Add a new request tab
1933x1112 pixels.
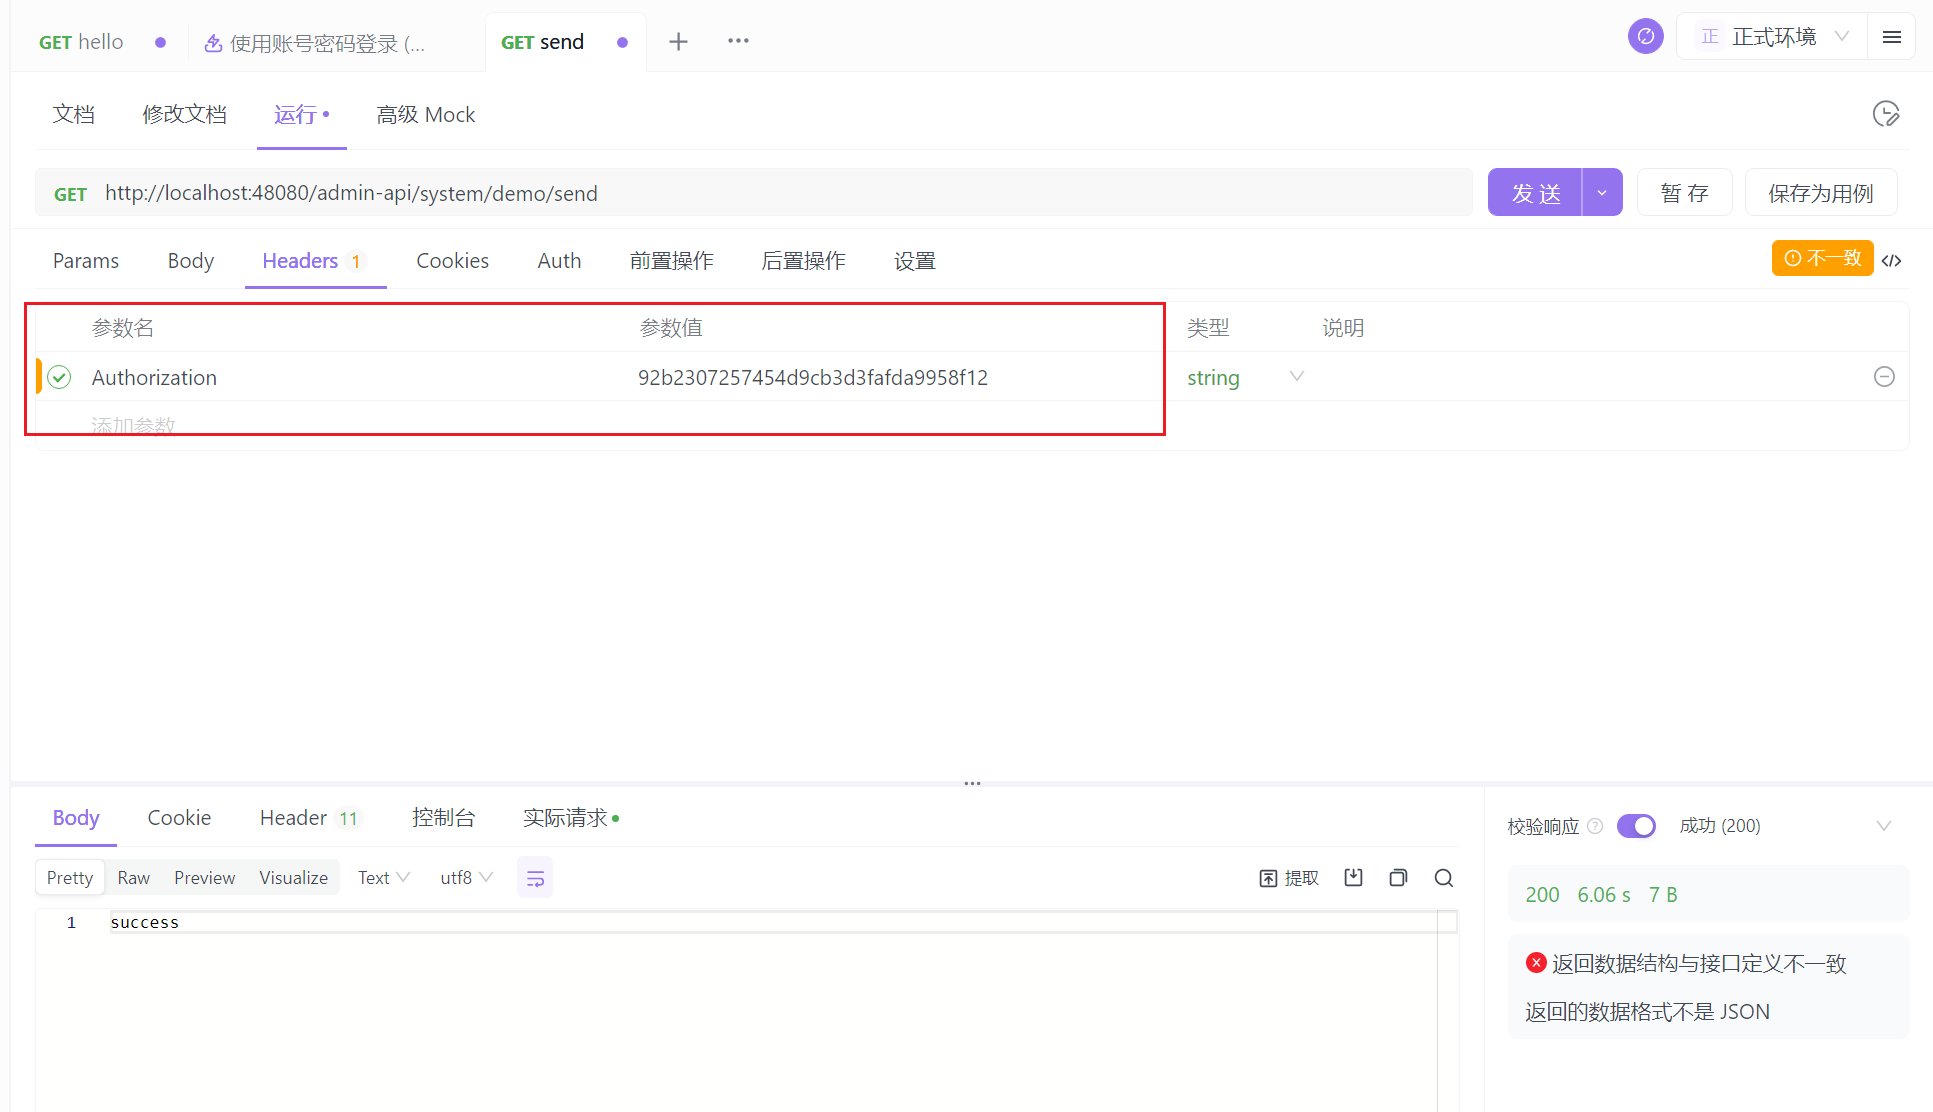click(678, 41)
